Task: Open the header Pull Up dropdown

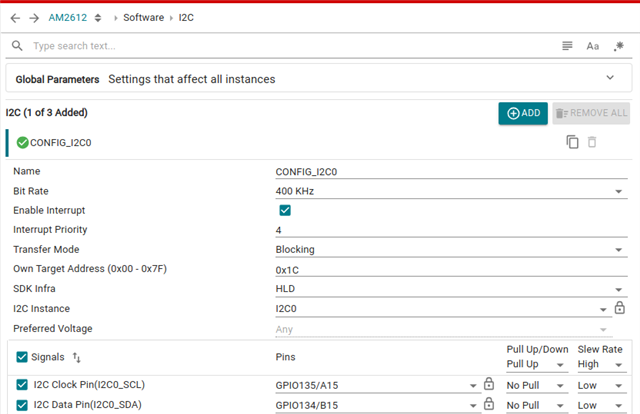Action: point(536,364)
